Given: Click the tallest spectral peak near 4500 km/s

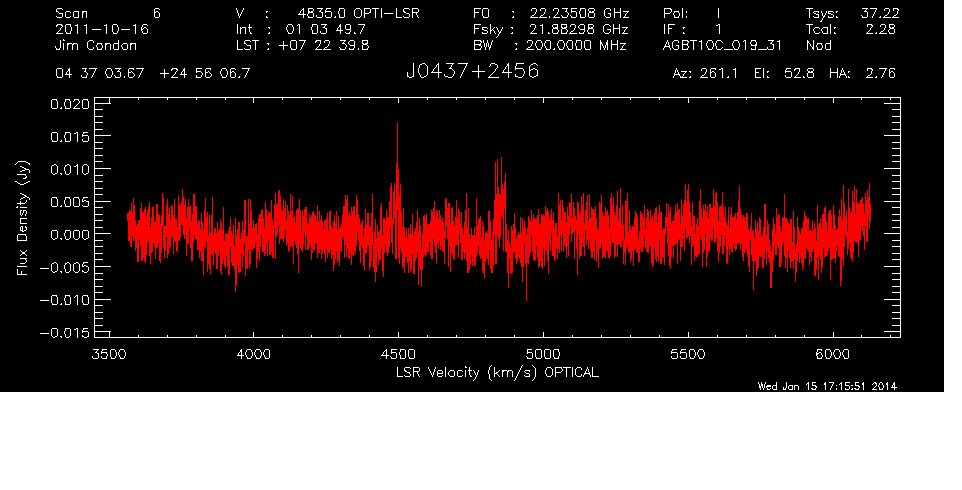Looking at the screenshot, I should (398, 130).
